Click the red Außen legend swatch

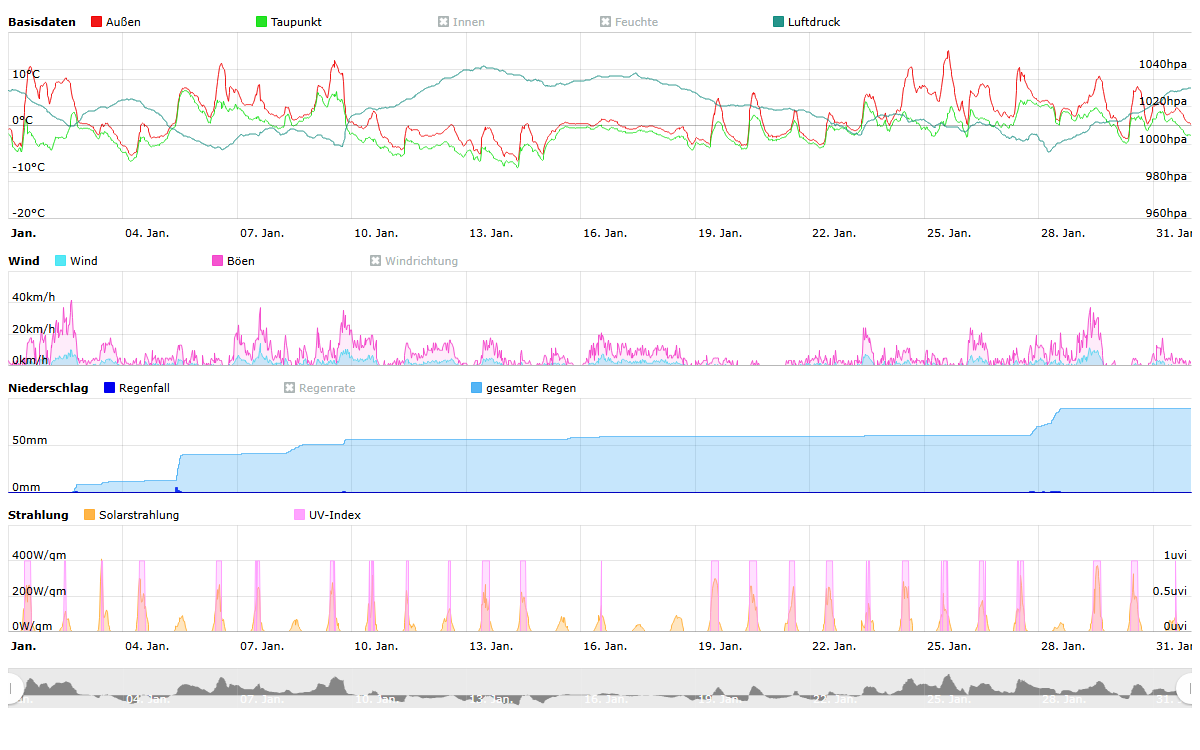[x=97, y=22]
